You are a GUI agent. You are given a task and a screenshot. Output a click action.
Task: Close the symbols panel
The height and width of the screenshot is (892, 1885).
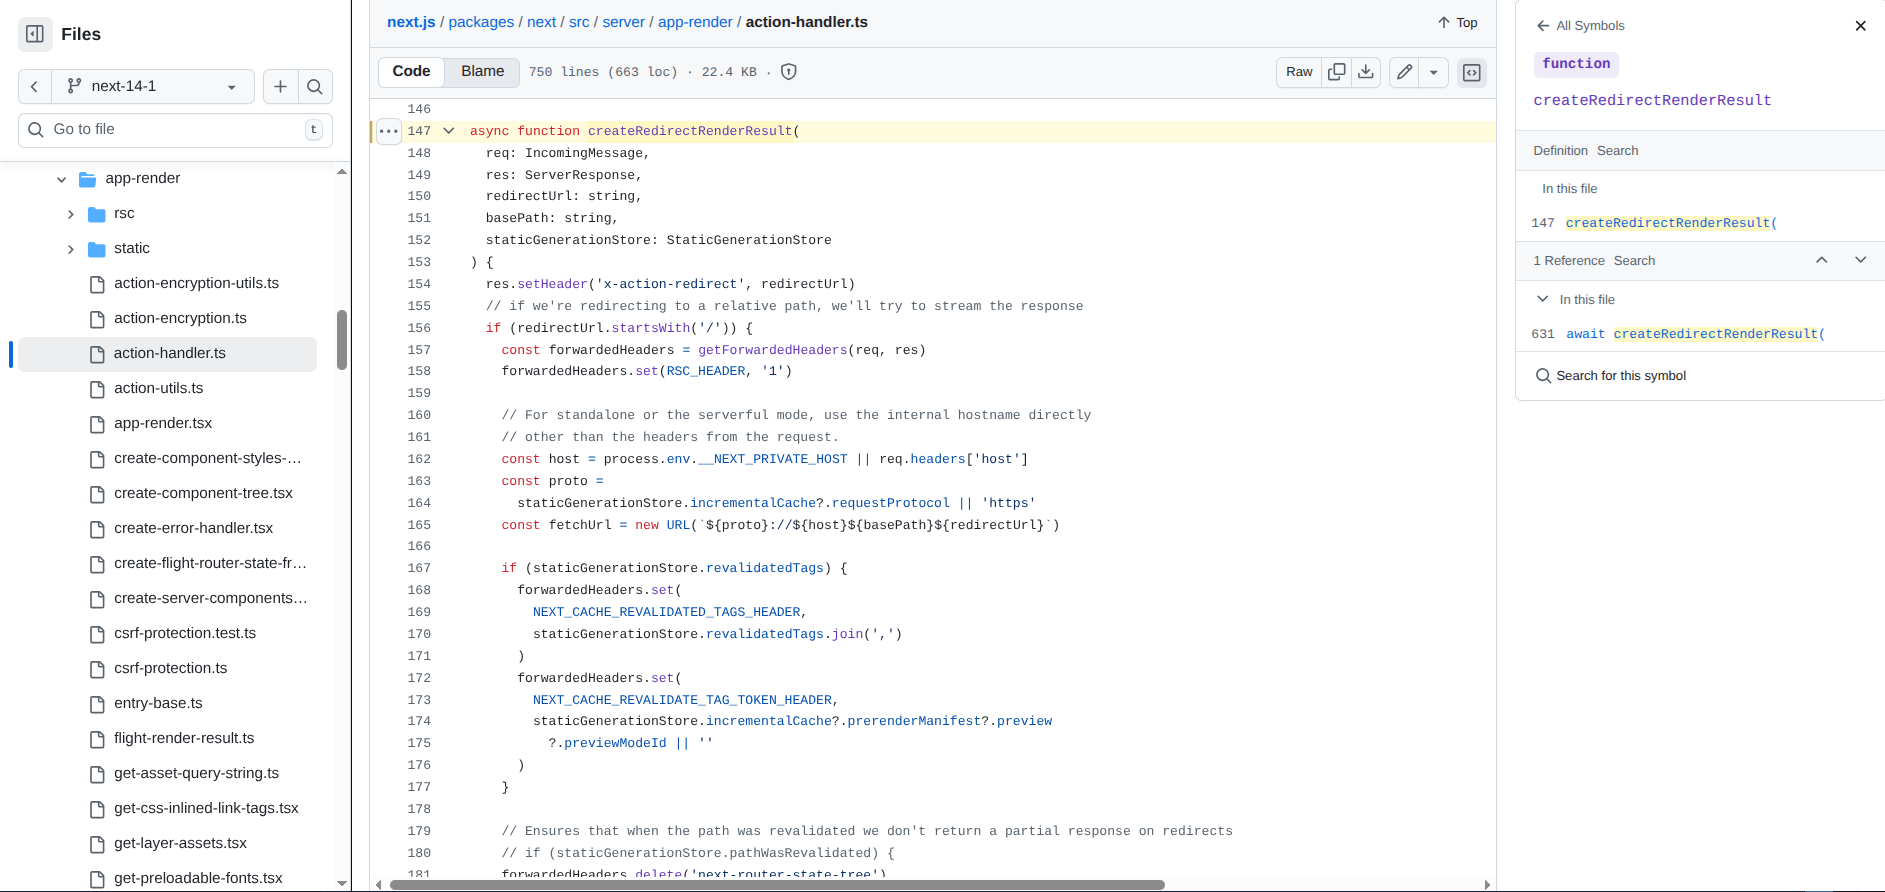pyautogui.click(x=1860, y=26)
